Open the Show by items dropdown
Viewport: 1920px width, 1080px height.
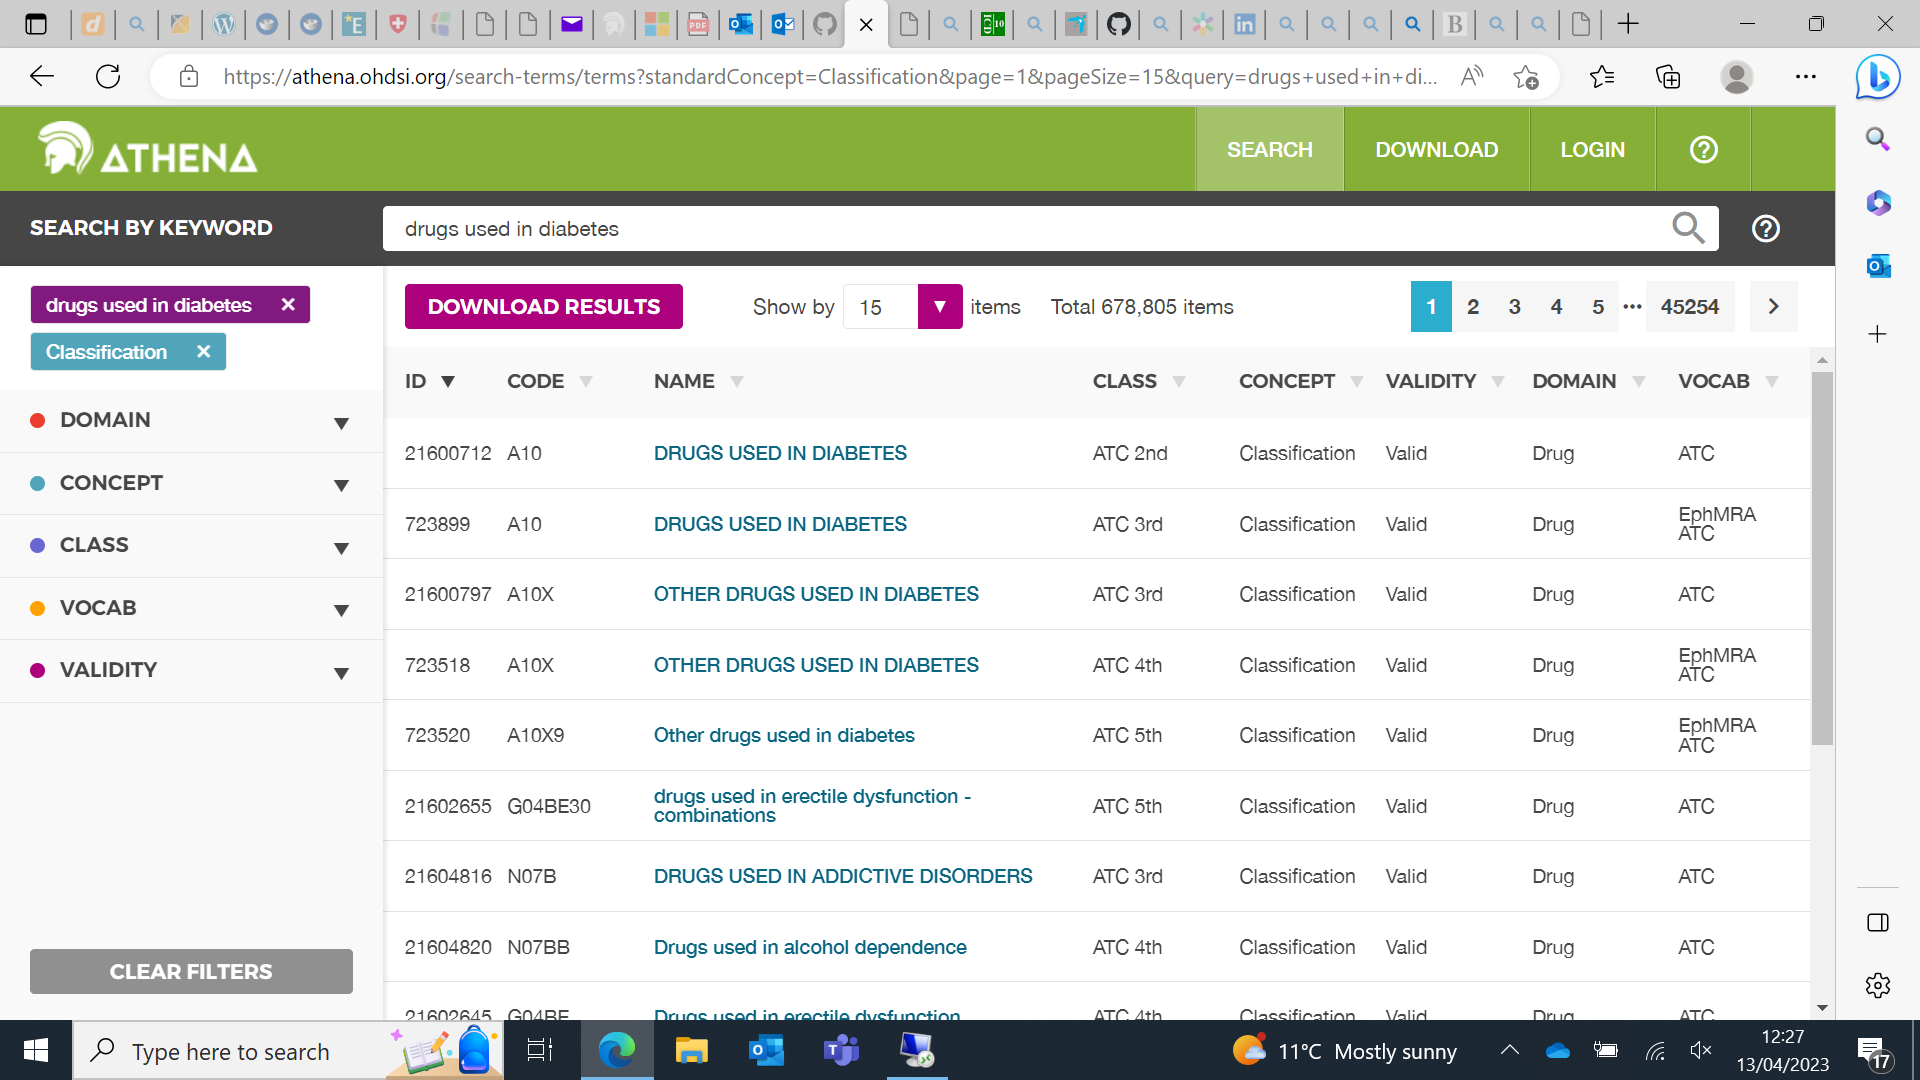click(x=939, y=307)
